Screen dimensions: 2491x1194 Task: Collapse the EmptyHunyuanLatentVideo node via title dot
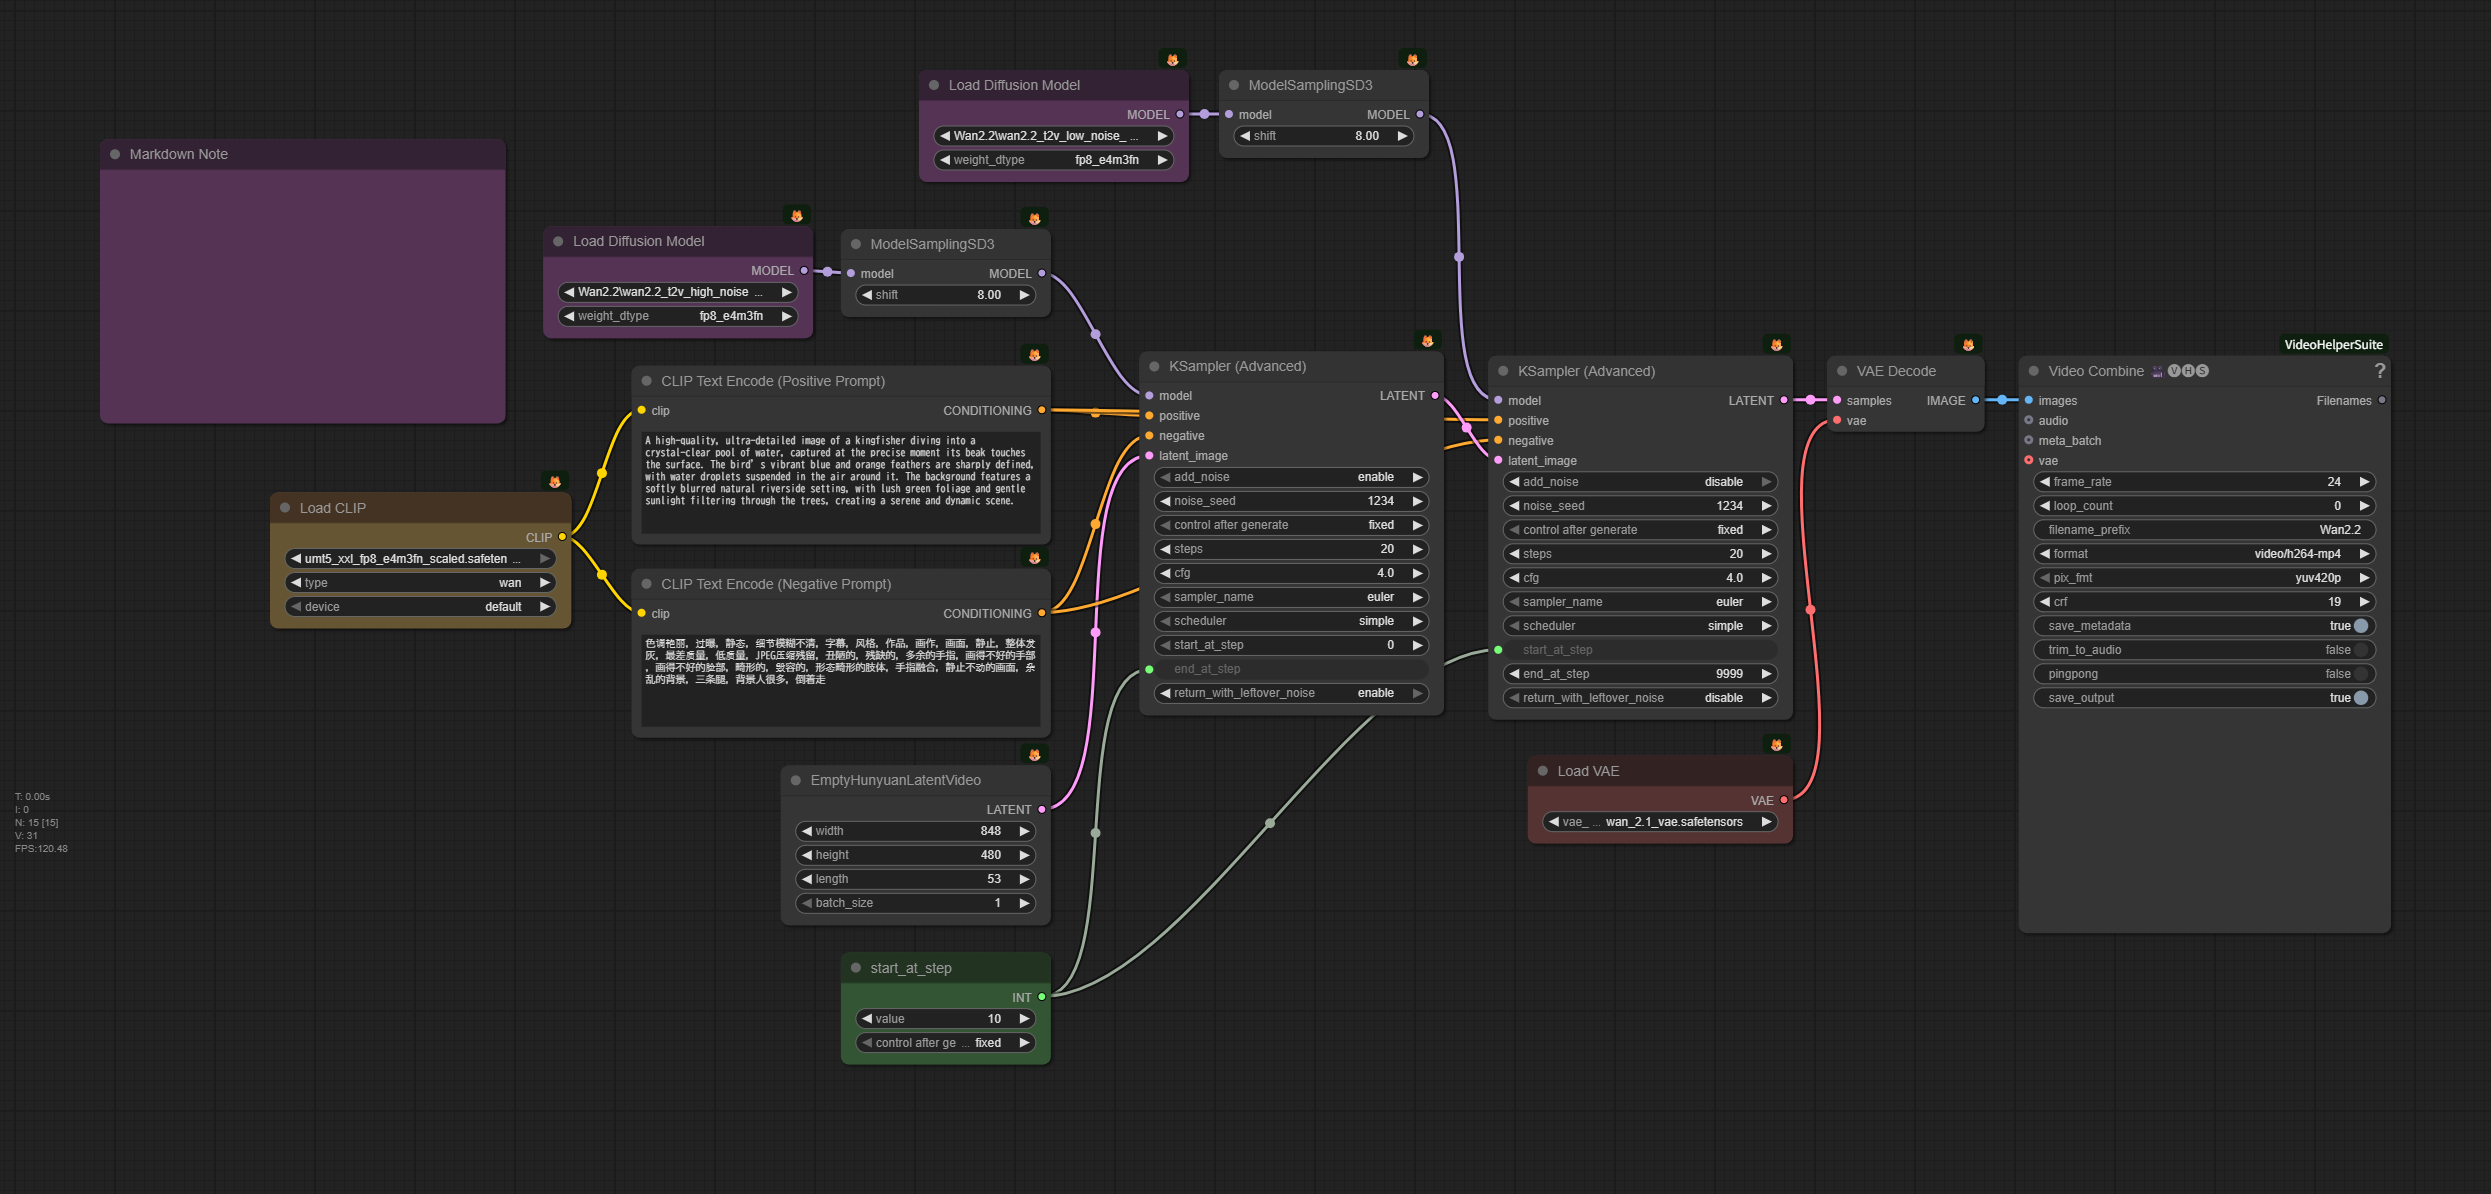(x=796, y=780)
